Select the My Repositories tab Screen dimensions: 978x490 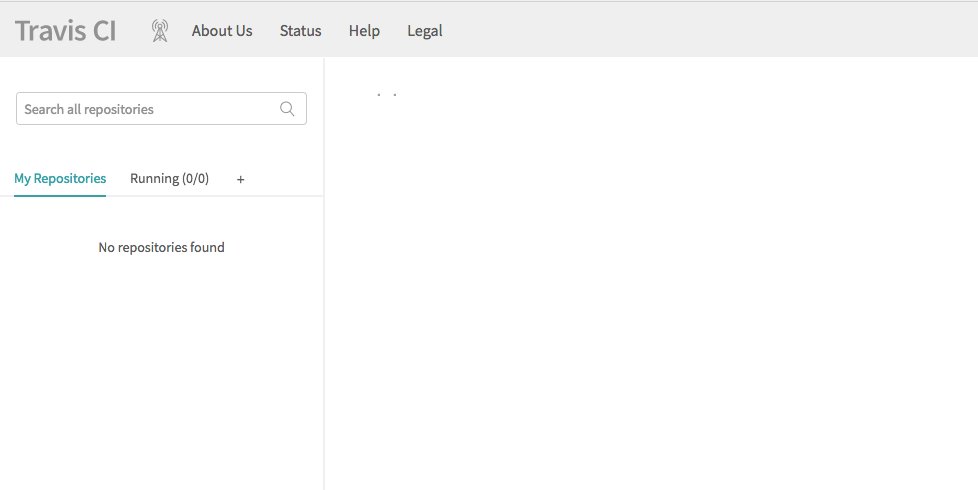(x=60, y=179)
